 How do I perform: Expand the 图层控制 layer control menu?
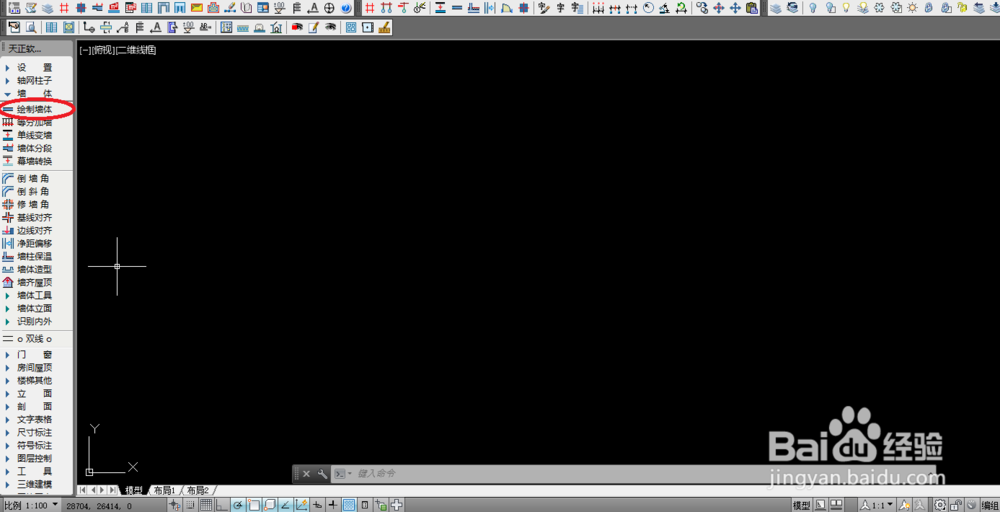pyautogui.click(x=35, y=458)
